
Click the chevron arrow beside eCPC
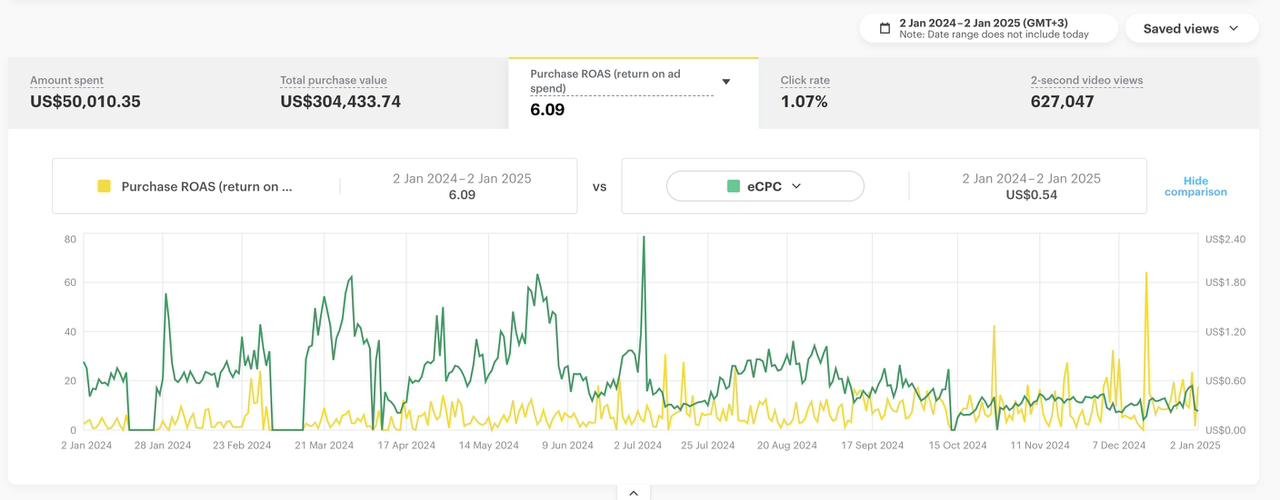click(x=797, y=186)
